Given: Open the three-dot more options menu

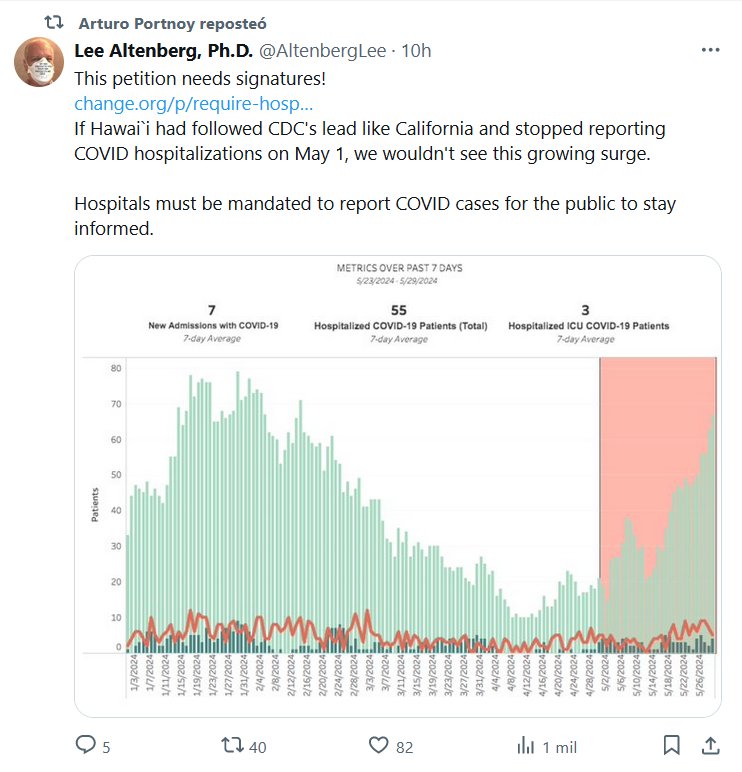Looking at the screenshot, I should tap(709, 50).
